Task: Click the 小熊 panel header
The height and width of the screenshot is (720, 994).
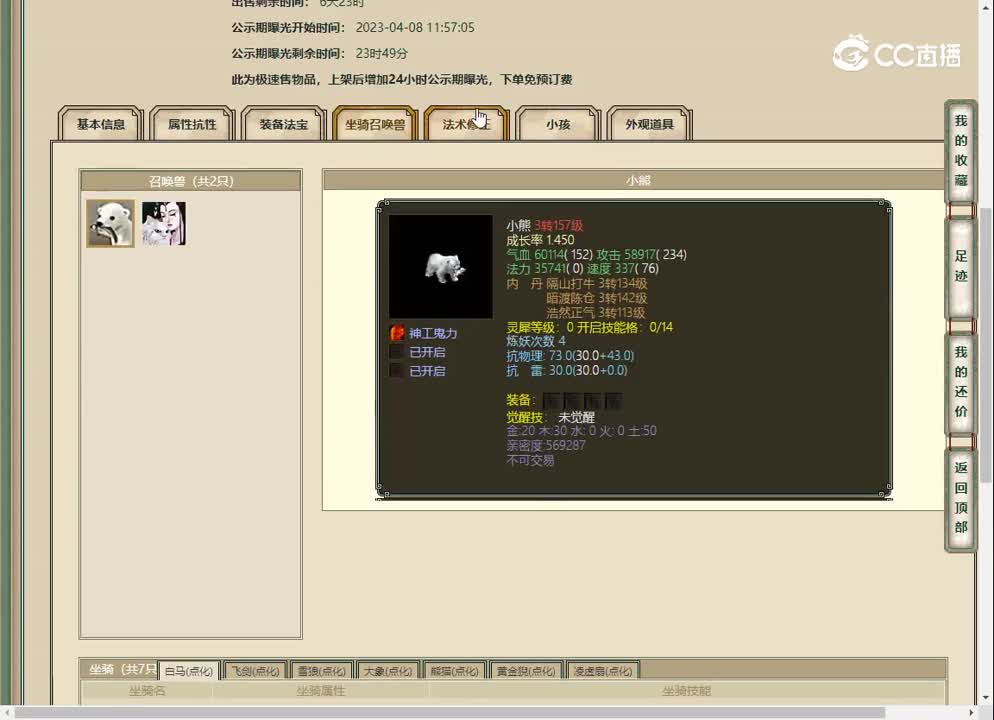Action: tap(636, 180)
